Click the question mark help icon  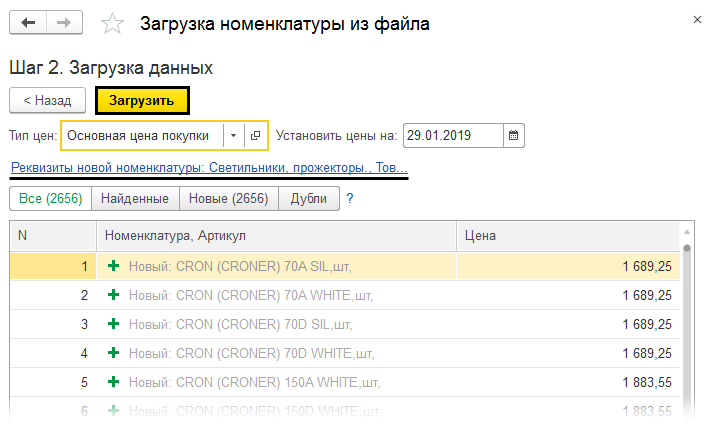click(x=350, y=199)
